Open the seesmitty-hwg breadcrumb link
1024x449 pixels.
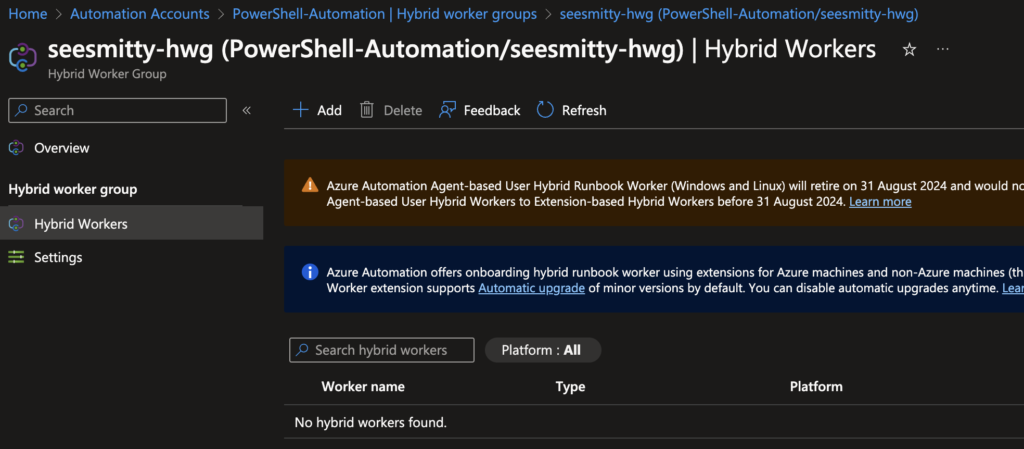pos(739,14)
